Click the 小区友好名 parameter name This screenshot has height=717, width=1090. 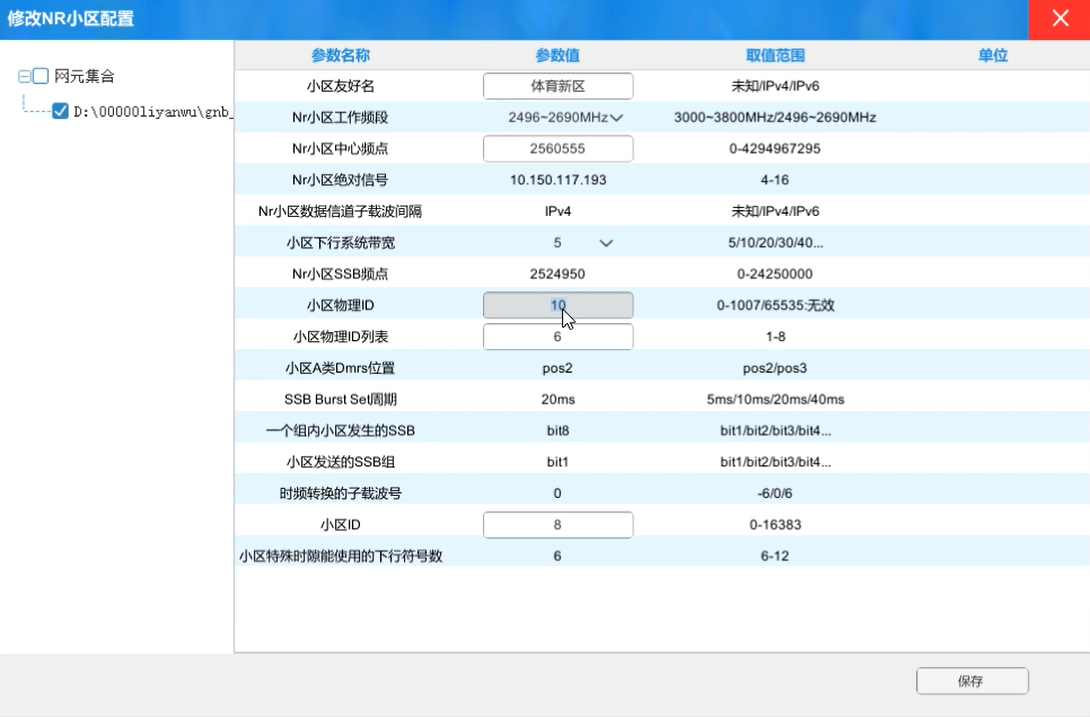(340, 86)
